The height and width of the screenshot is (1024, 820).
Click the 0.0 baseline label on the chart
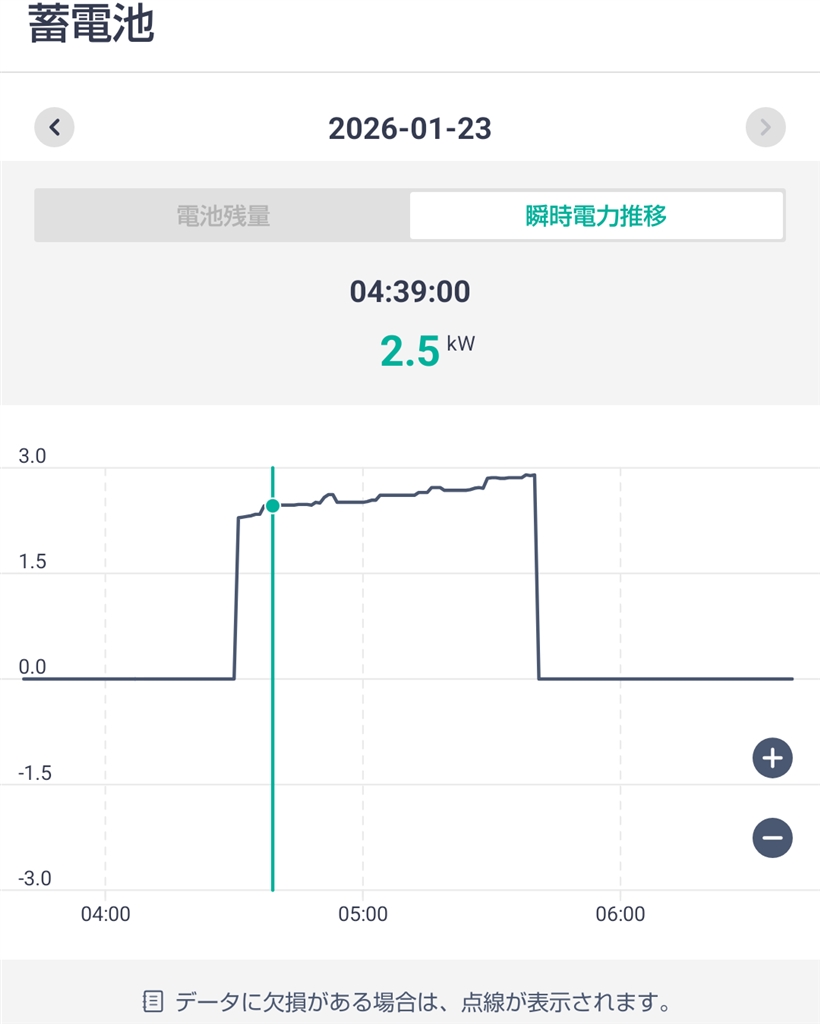32,667
